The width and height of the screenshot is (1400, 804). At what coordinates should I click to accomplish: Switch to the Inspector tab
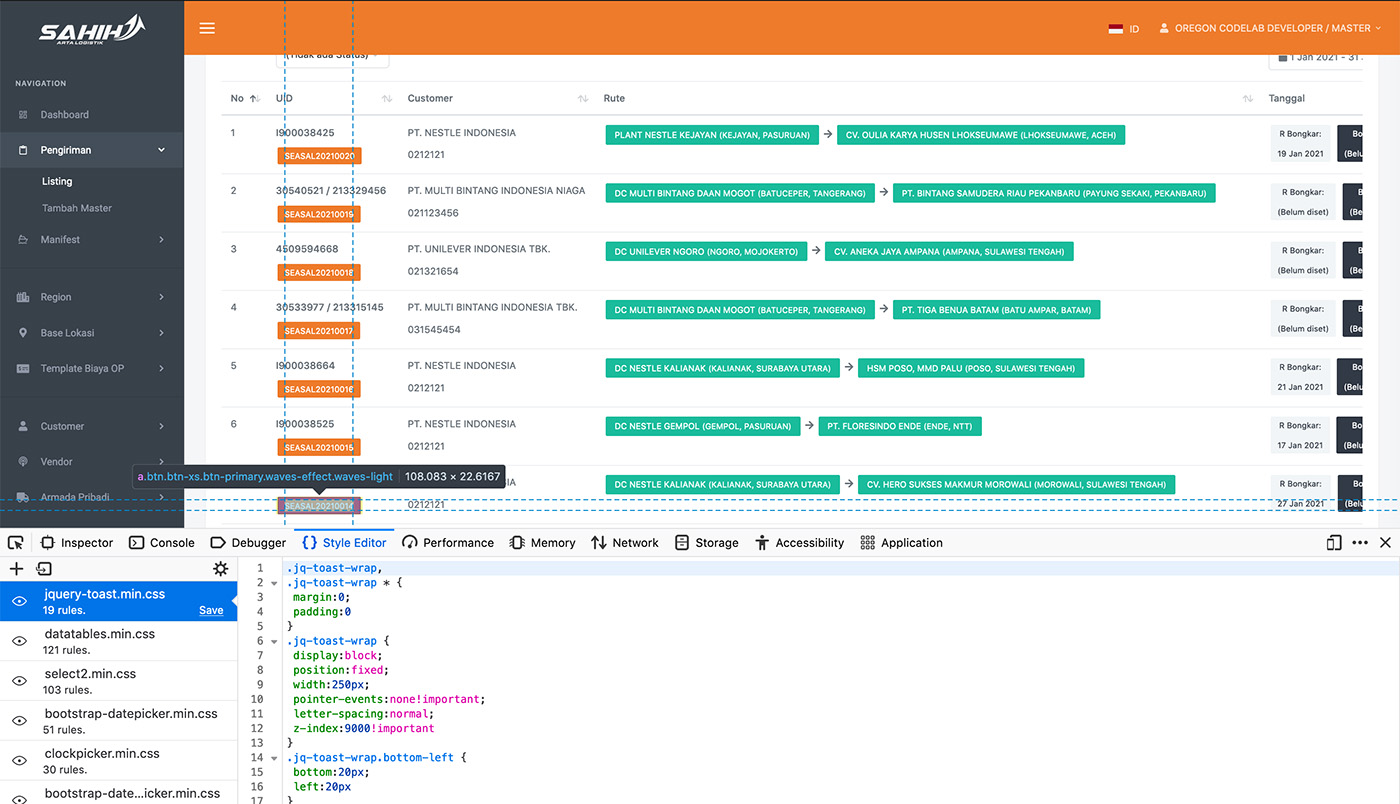coord(77,543)
